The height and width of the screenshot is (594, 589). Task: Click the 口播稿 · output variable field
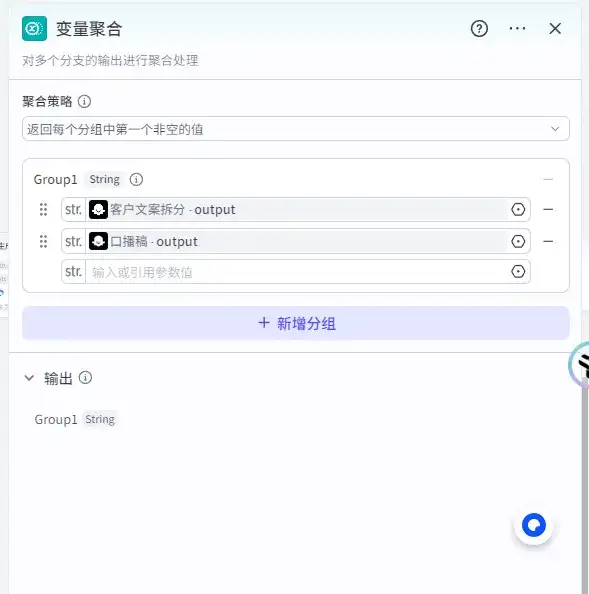click(296, 241)
